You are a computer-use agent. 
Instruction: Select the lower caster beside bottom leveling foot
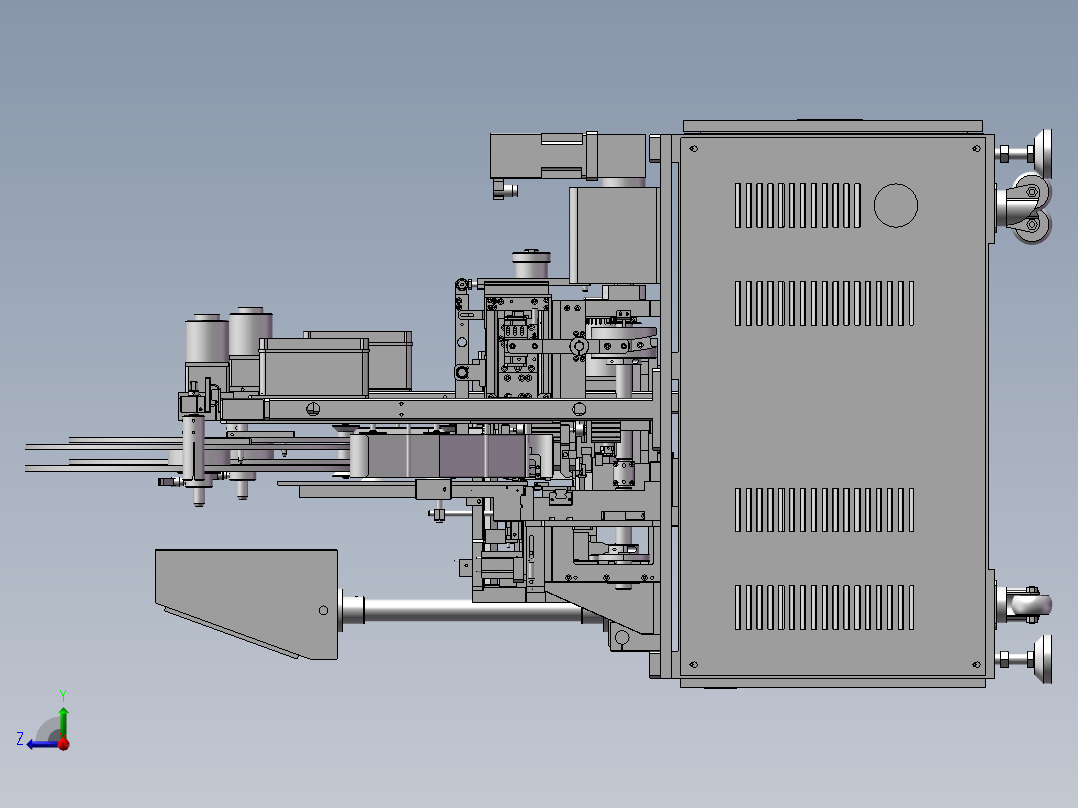pyautogui.click(x=1024, y=604)
